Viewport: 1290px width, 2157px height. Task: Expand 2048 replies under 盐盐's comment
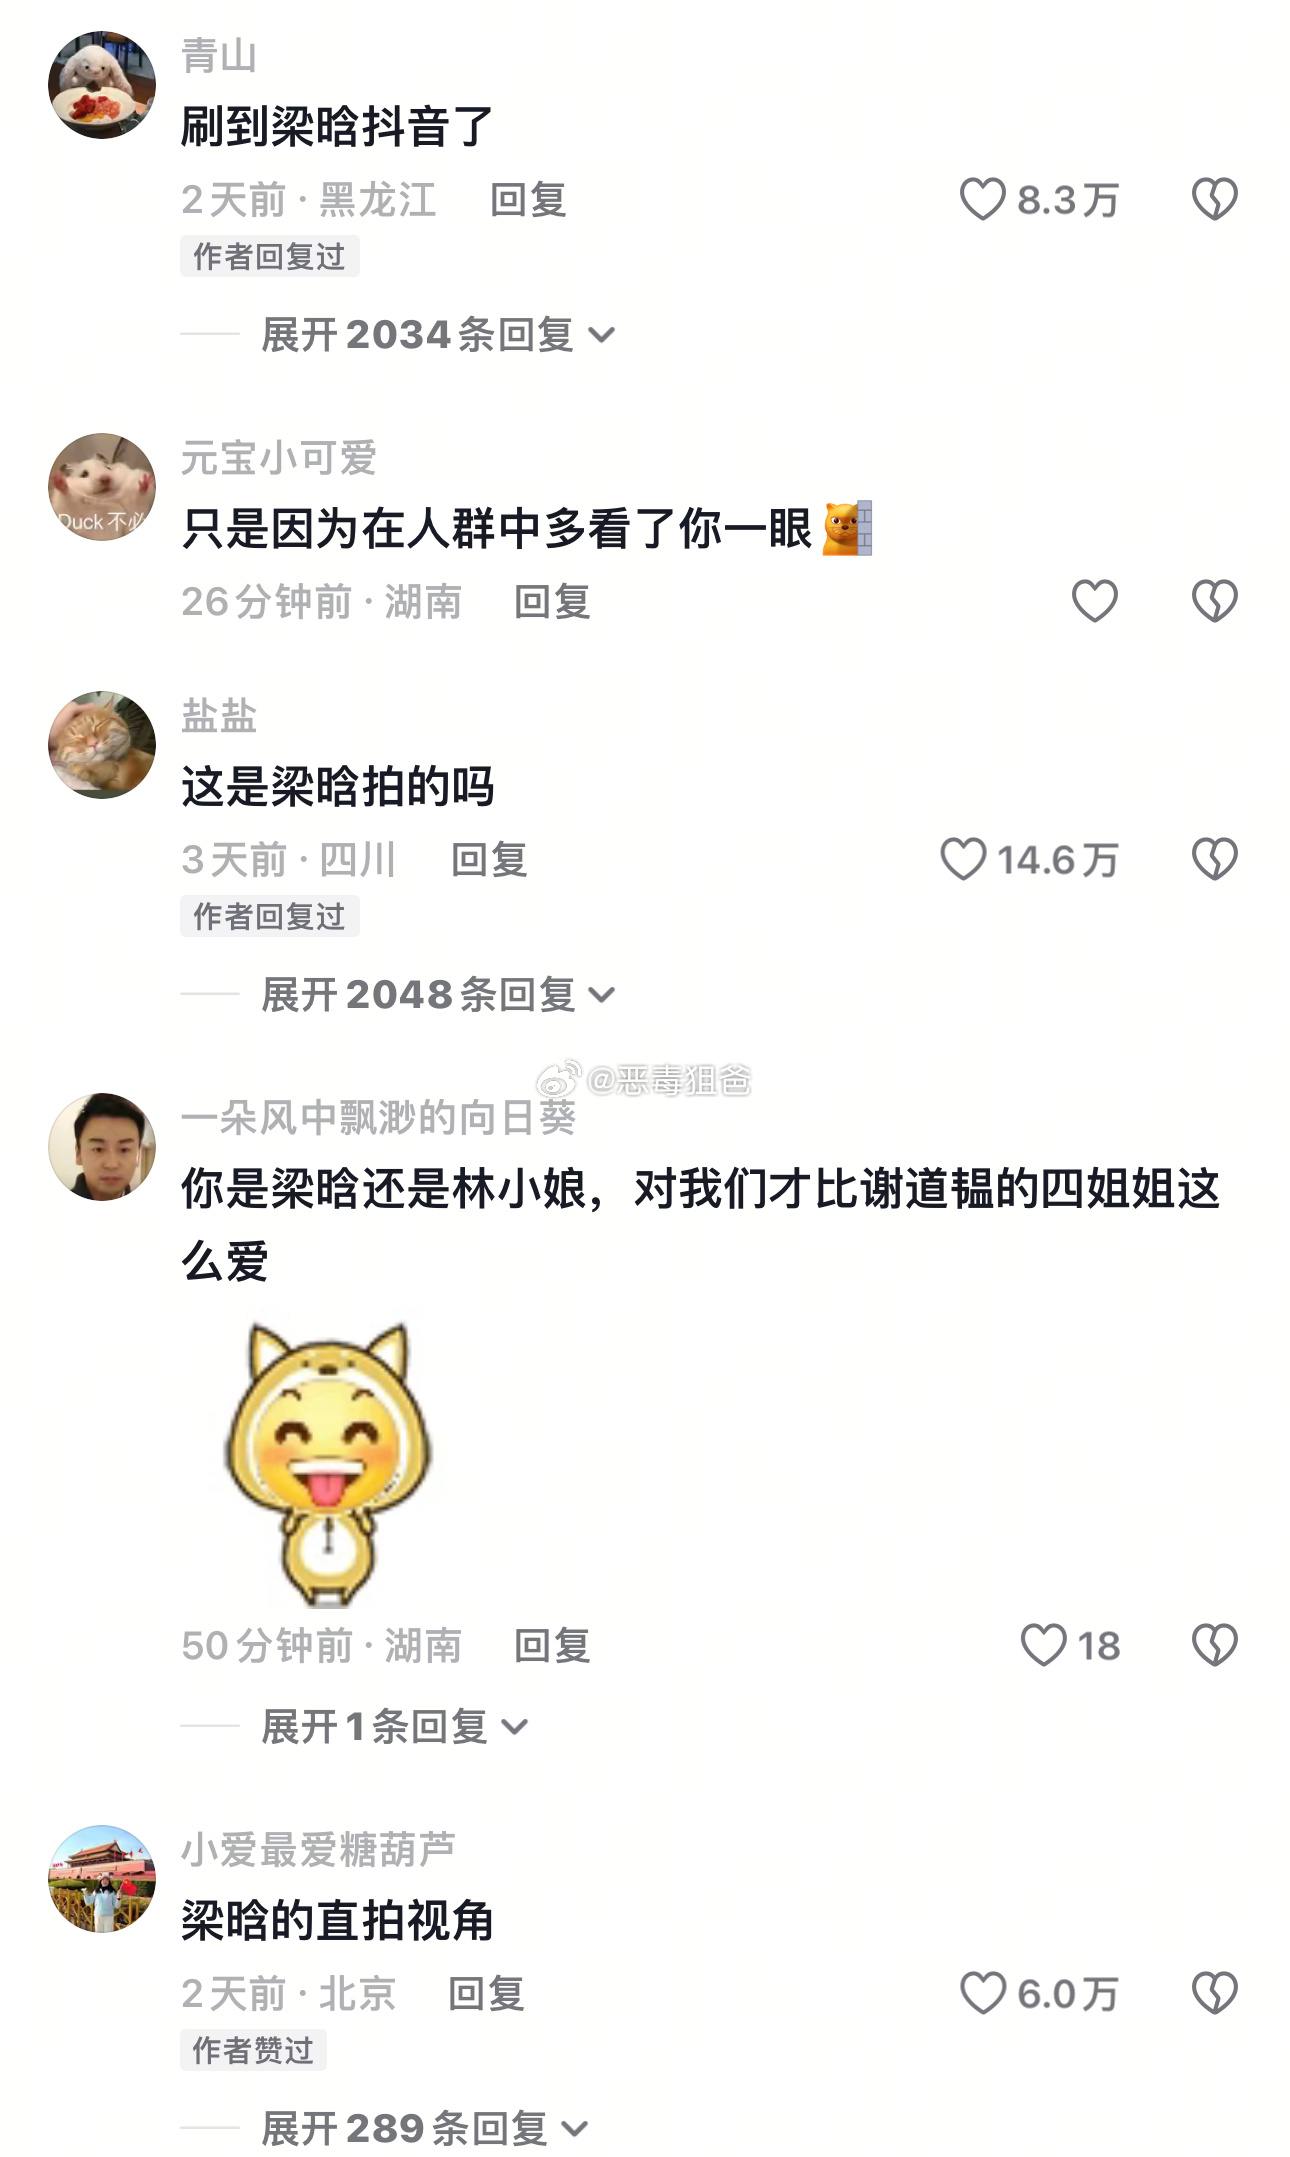point(438,994)
